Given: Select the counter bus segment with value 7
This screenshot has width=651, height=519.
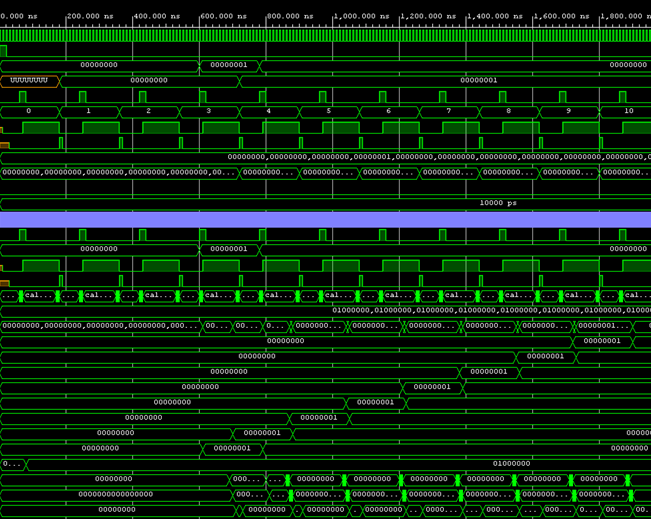Looking at the screenshot, I should tap(448, 111).
